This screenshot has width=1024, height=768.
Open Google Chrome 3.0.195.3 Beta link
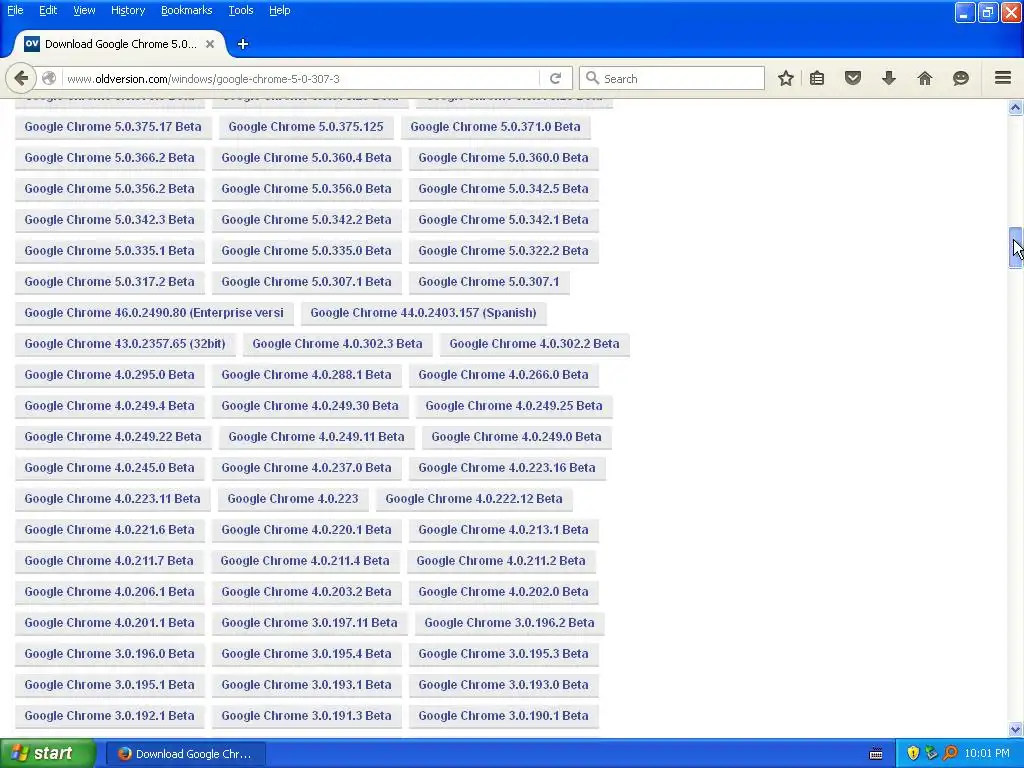pos(504,654)
